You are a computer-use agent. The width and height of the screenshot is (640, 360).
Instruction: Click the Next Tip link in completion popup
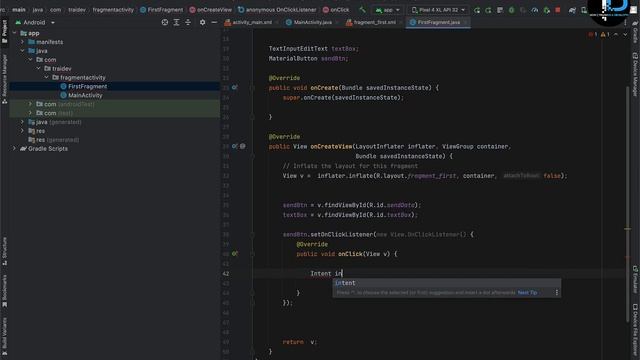click(527, 293)
